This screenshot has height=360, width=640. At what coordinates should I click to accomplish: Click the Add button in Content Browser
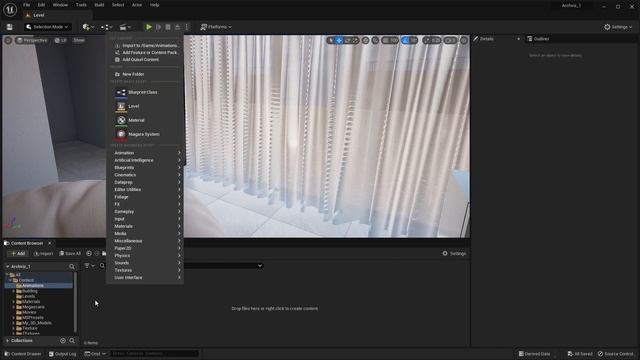pyautogui.click(x=18, y=253)
